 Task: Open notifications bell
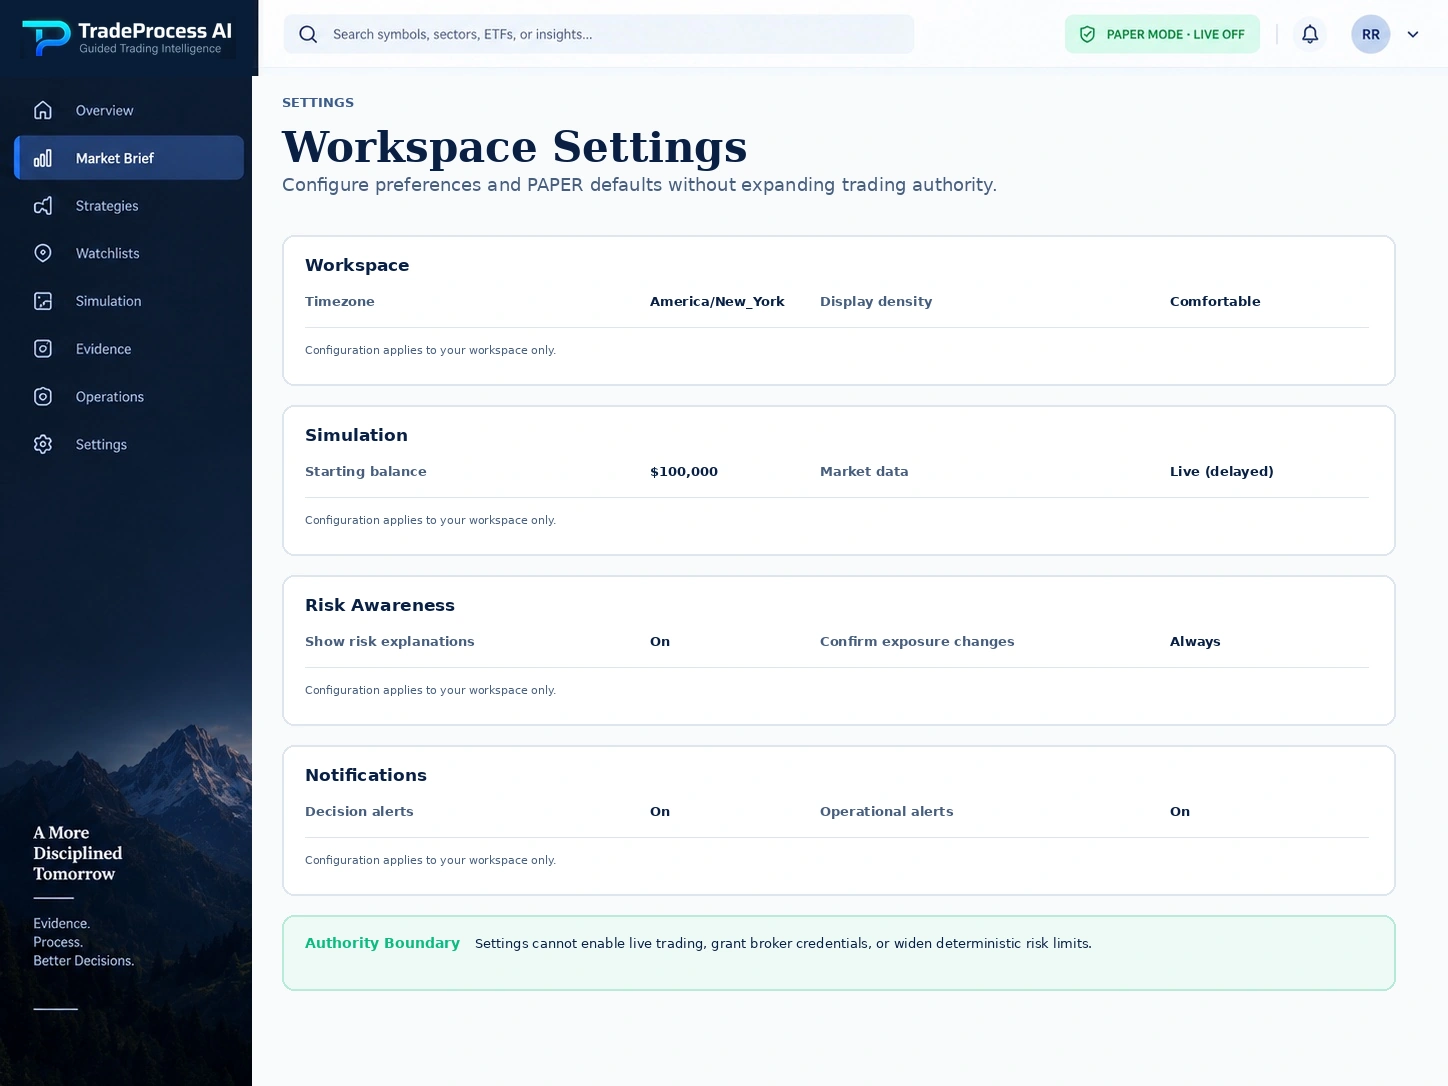click(1310, 34)
